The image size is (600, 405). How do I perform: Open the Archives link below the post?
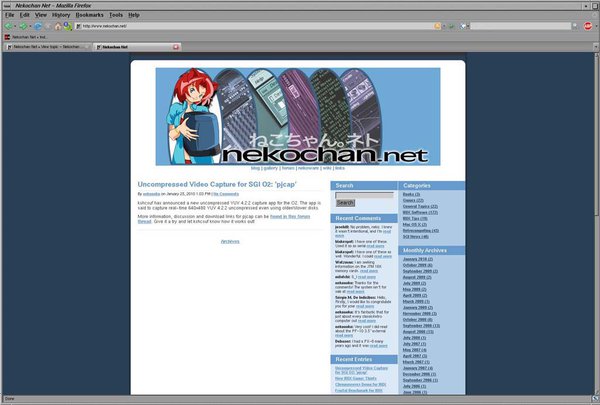tap(230, 242)
